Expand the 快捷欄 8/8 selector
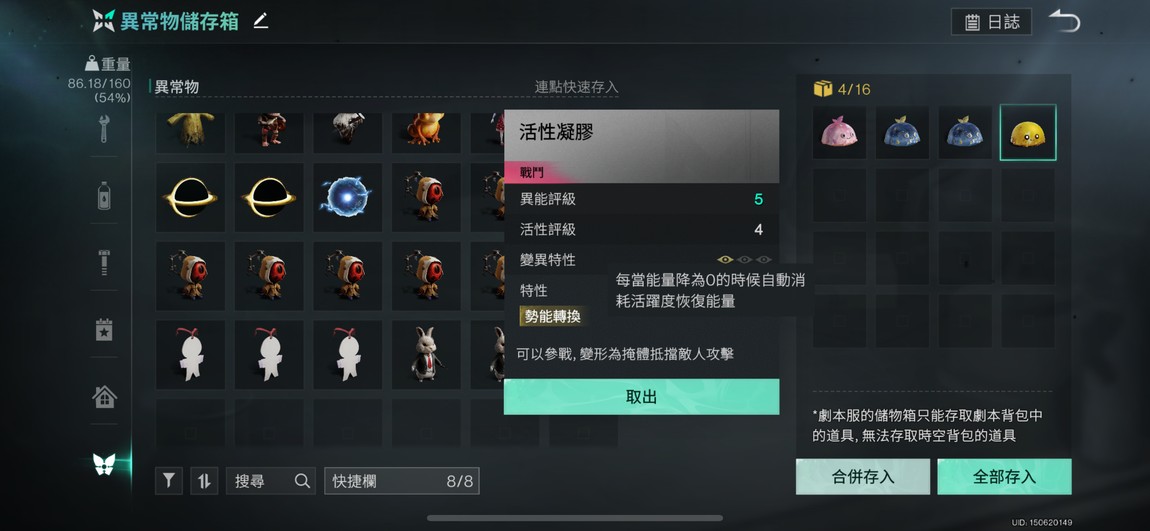1150x531 pixels. click(x=402, y=481)
